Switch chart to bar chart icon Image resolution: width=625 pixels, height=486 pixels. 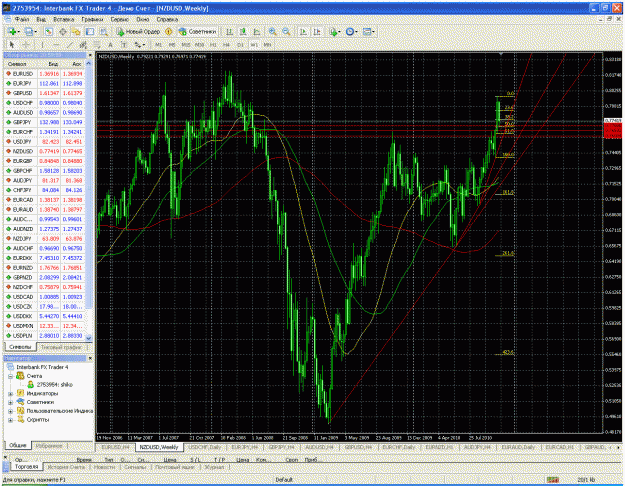pyautogui.click(x=229, y=31)
